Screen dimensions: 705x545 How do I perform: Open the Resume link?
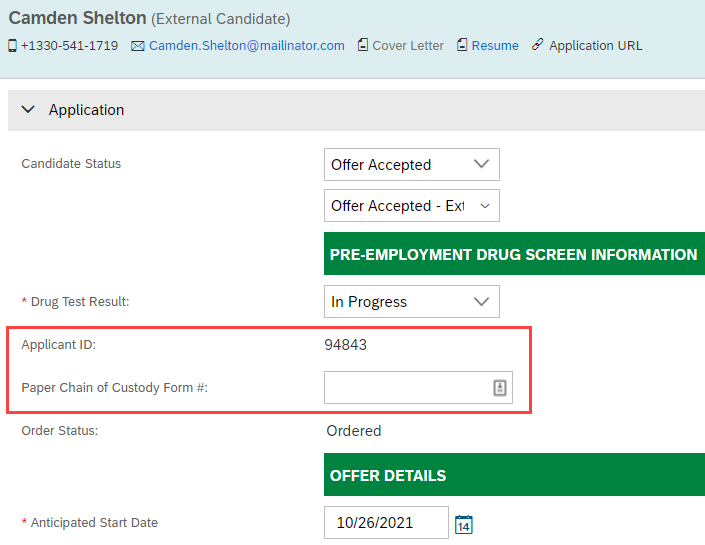point(495,46)
